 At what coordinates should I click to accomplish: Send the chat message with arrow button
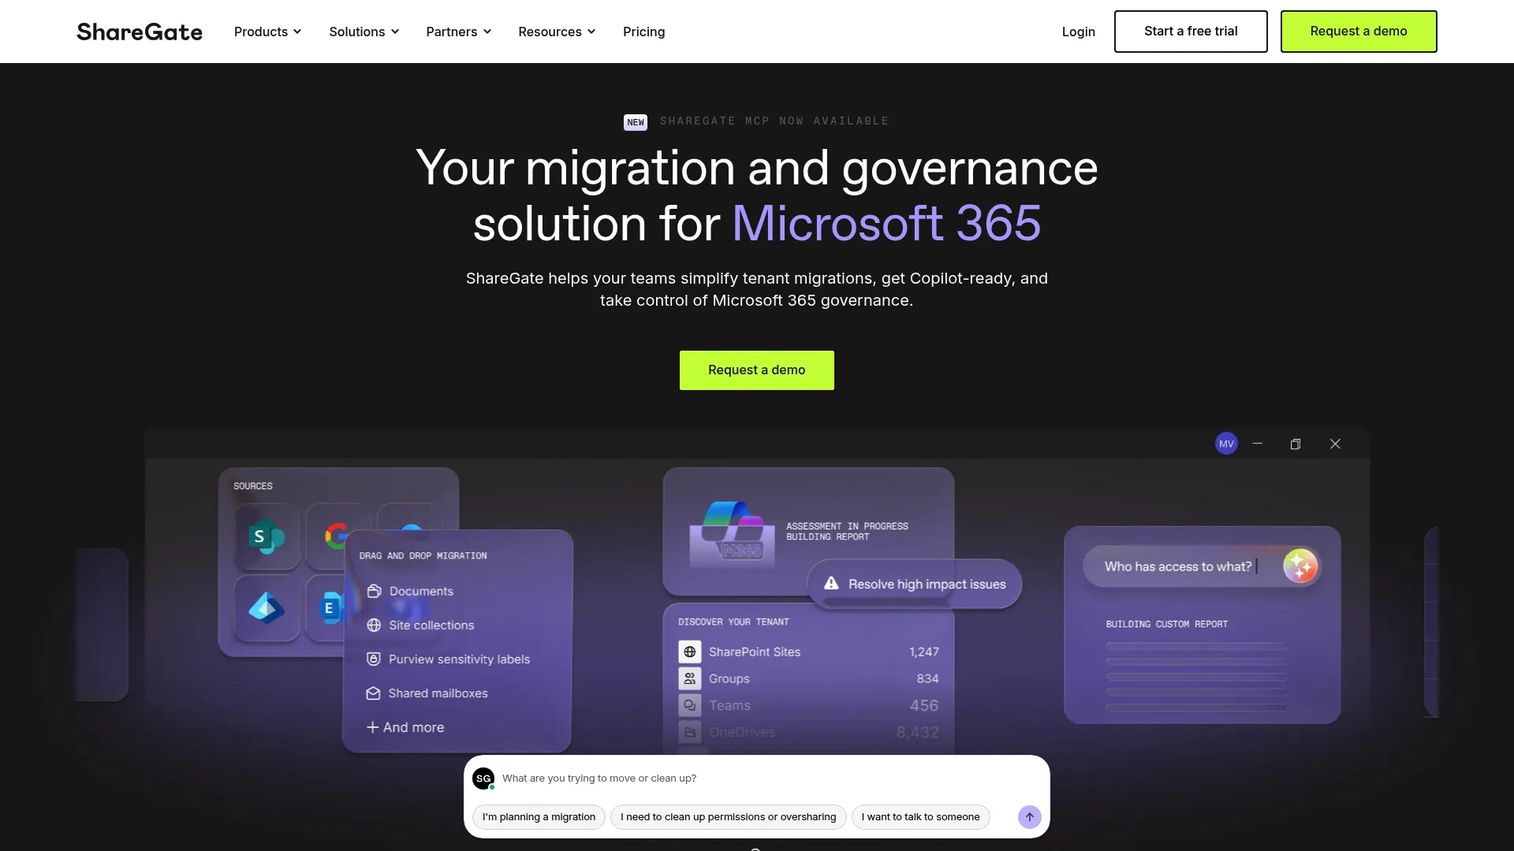[x=1029, y=817]
